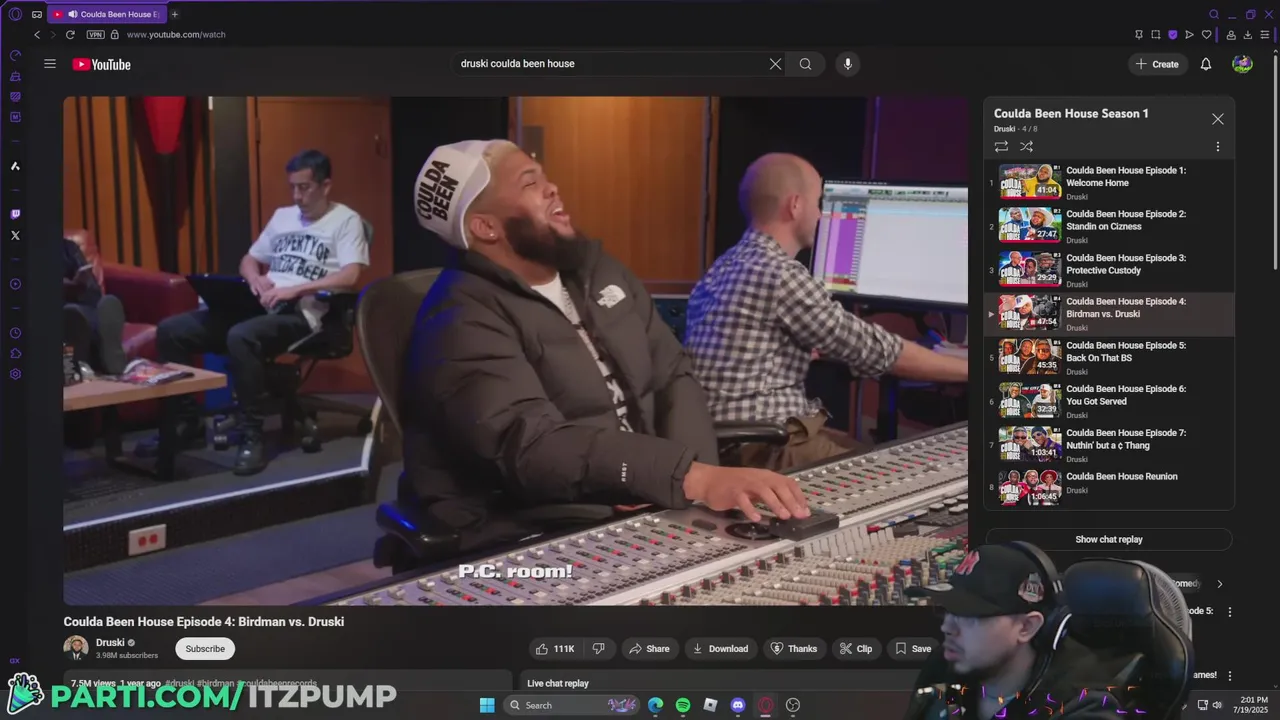1280x720 pixels.
Task: Click the video player to pause
Action: click(x=515, y=350)
